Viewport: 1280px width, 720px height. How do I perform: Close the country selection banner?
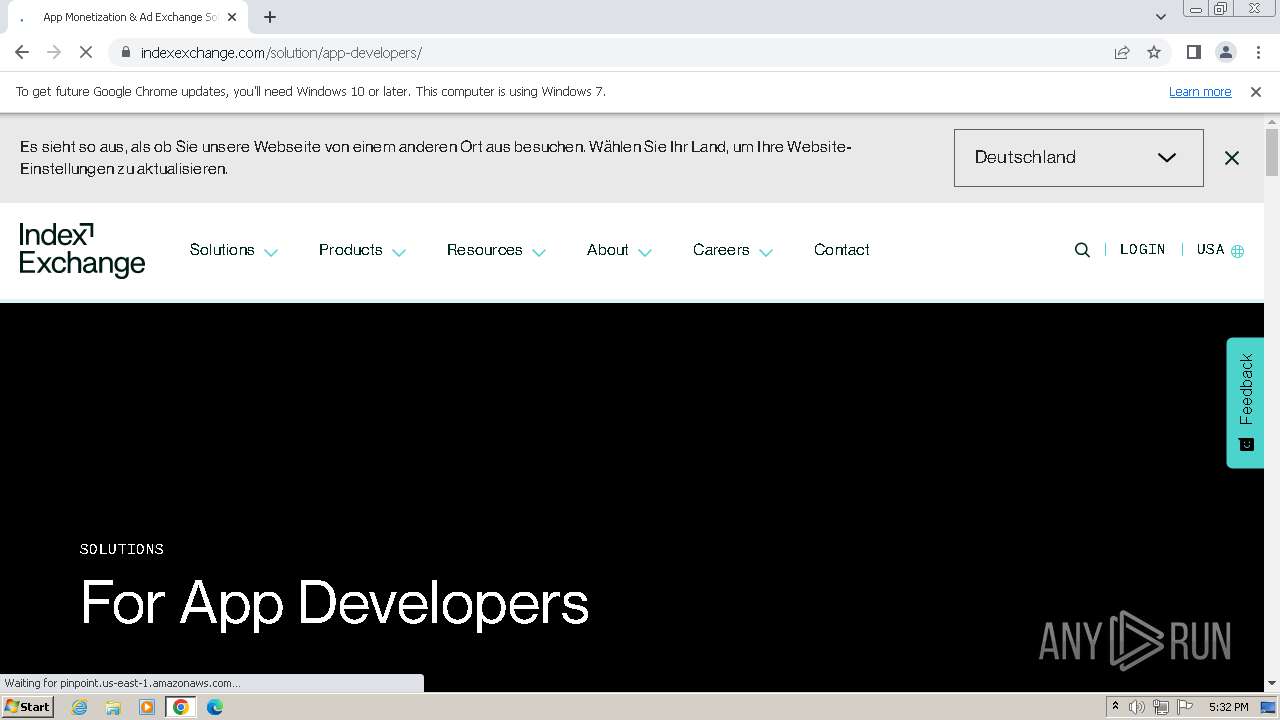click(1232, 158)
